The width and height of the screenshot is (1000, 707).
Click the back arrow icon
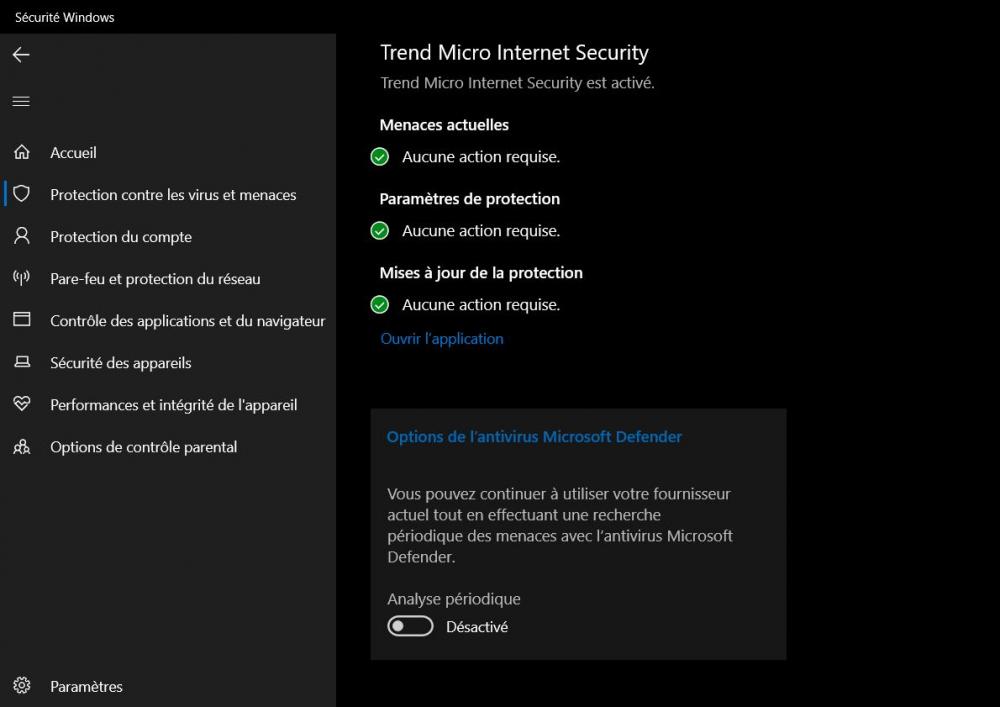coord(21,55)
